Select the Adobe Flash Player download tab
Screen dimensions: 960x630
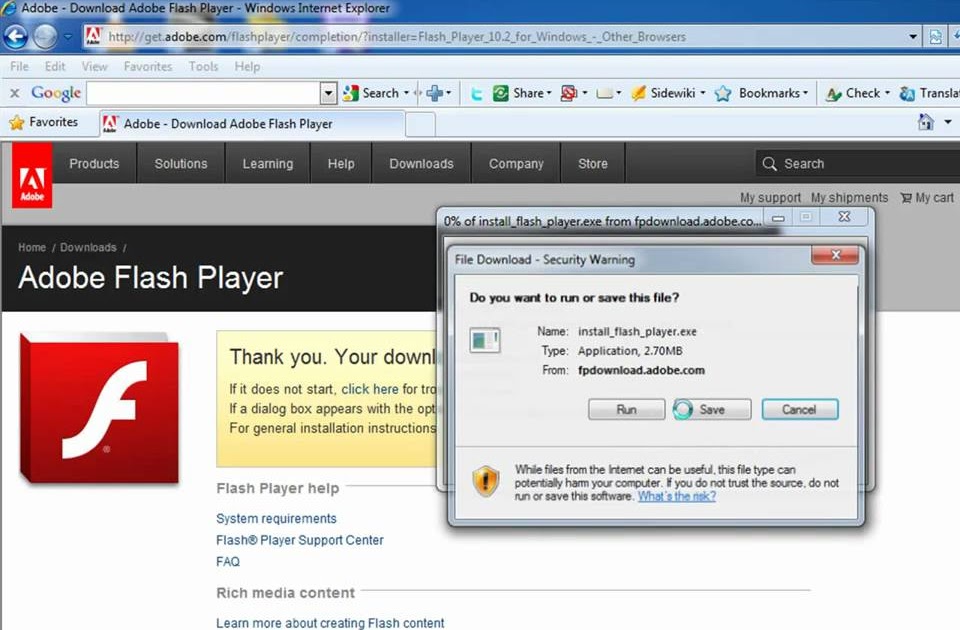click(251, 124)
